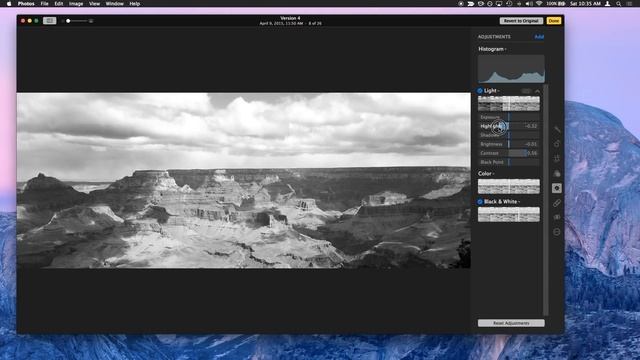
Task: Disable the Light adjustment checkmark
Action: (x=480, y=91)
